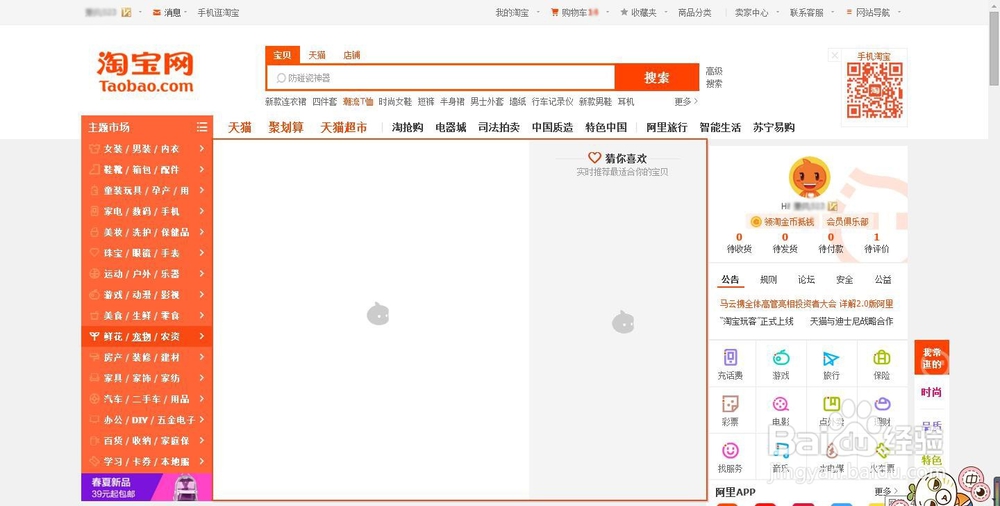Switch to the 规则 tab
The image size is (1000, 506).
pyautogui.click(x=768, y=279)
